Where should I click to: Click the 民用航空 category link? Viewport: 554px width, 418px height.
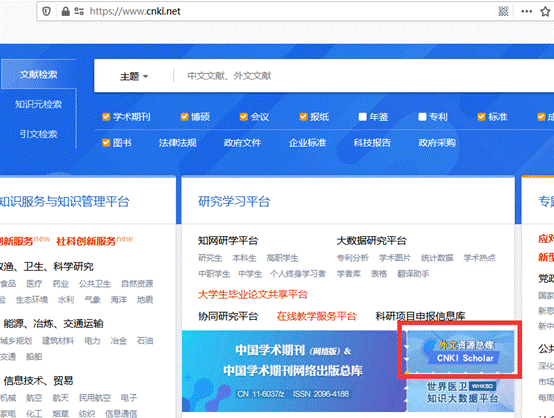[x=95, y=398]
